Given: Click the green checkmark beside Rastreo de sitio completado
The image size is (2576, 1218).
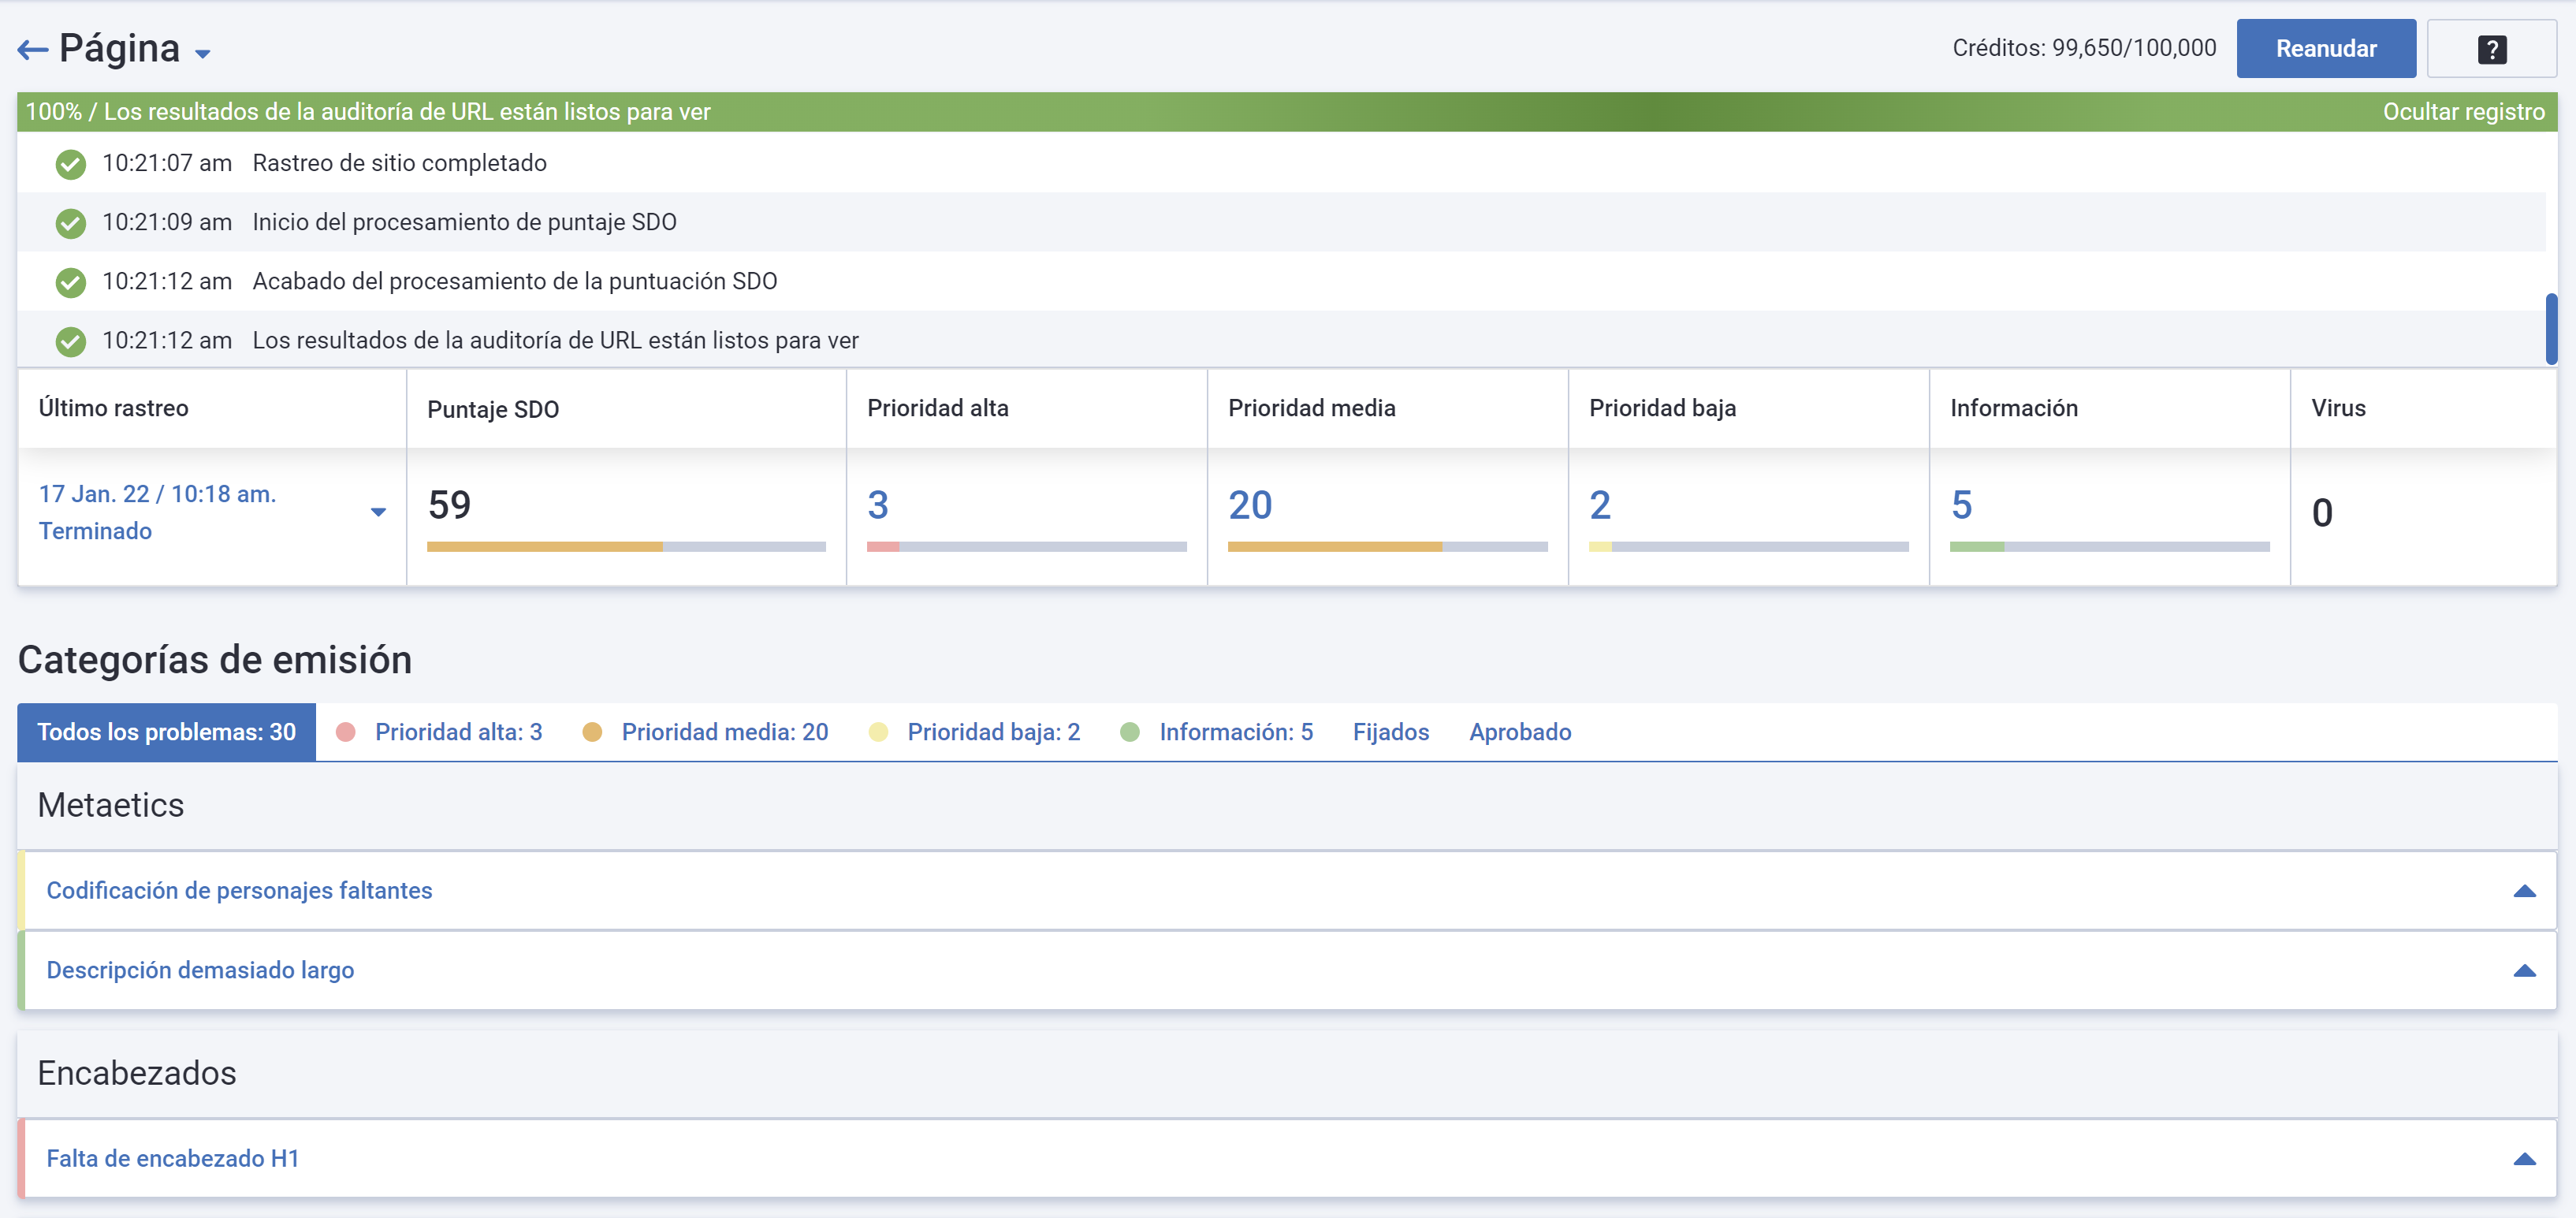Looking at the screenshot, I should point(70,163).
